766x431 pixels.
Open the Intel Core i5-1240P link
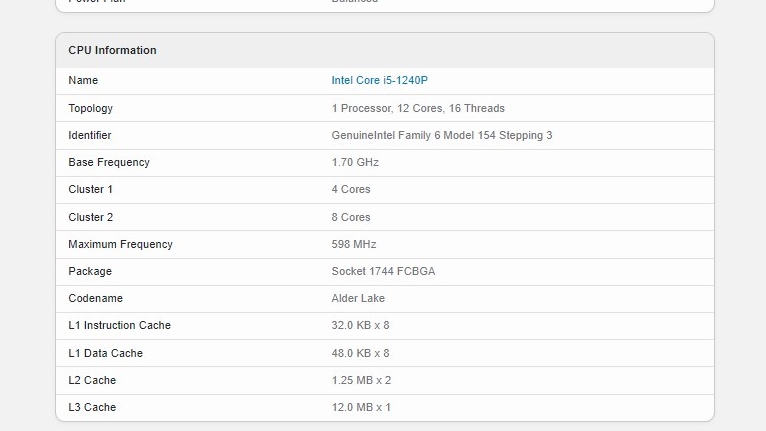(386, 80)
